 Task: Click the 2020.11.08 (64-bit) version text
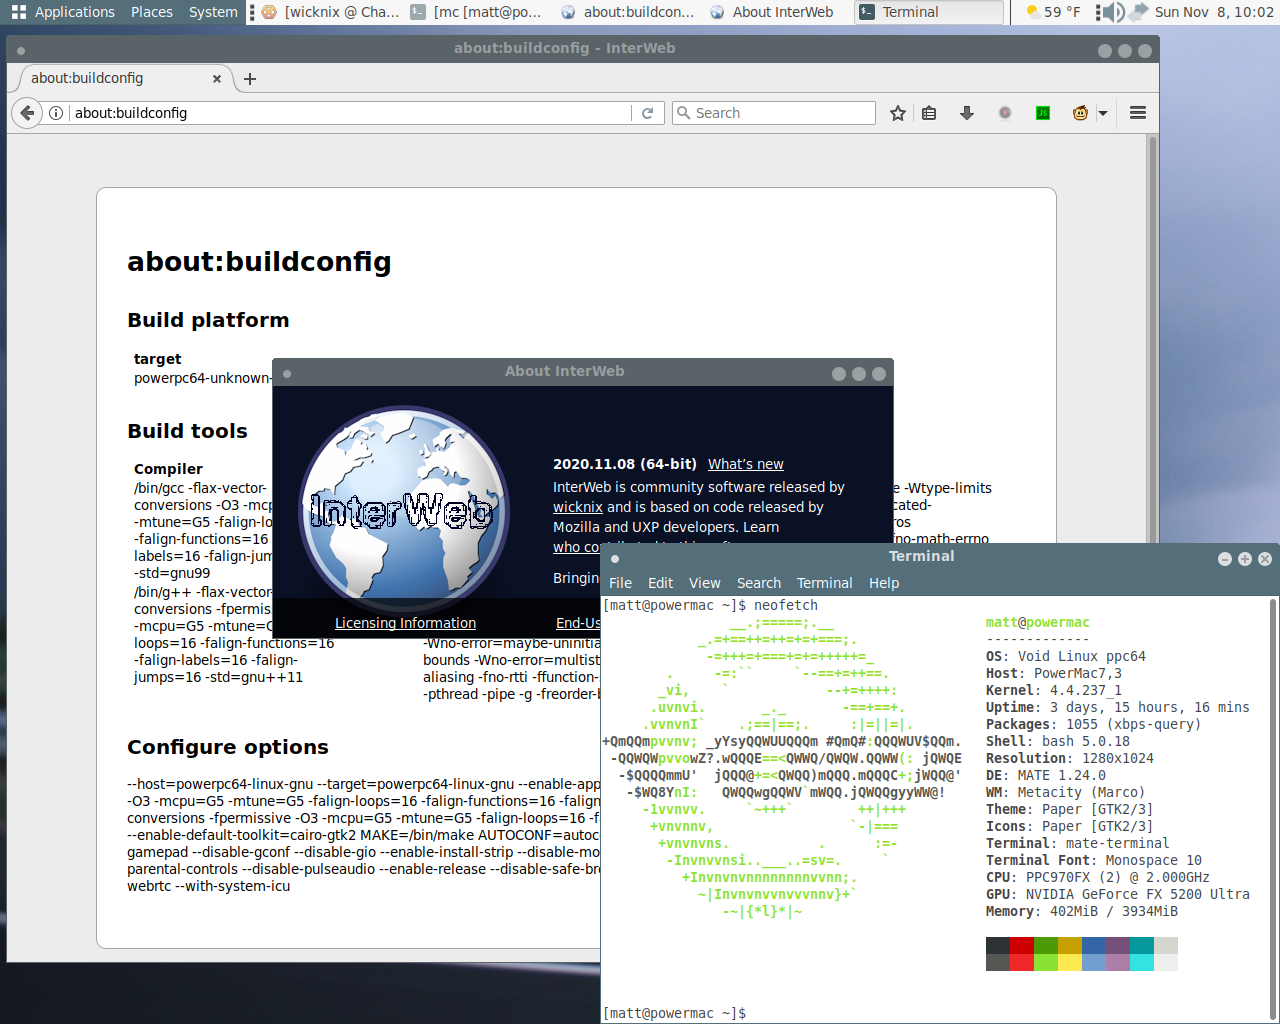(x=625, y=464)
